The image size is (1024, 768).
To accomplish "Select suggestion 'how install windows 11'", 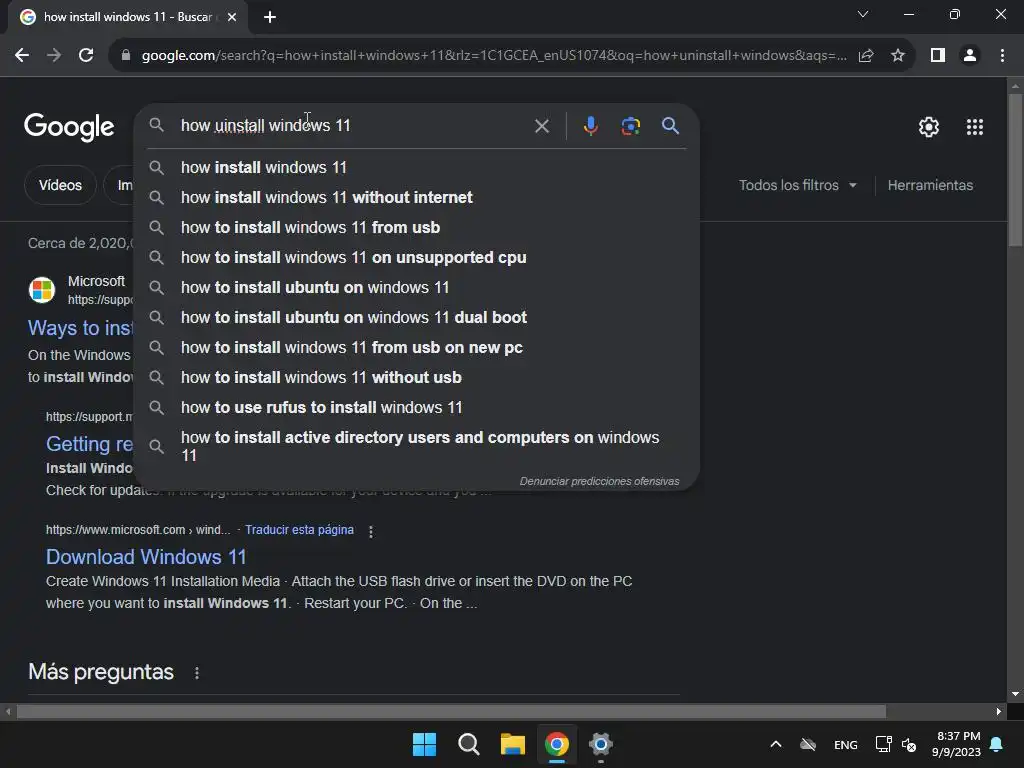I will pyautogui.click(x=417, y=168).
